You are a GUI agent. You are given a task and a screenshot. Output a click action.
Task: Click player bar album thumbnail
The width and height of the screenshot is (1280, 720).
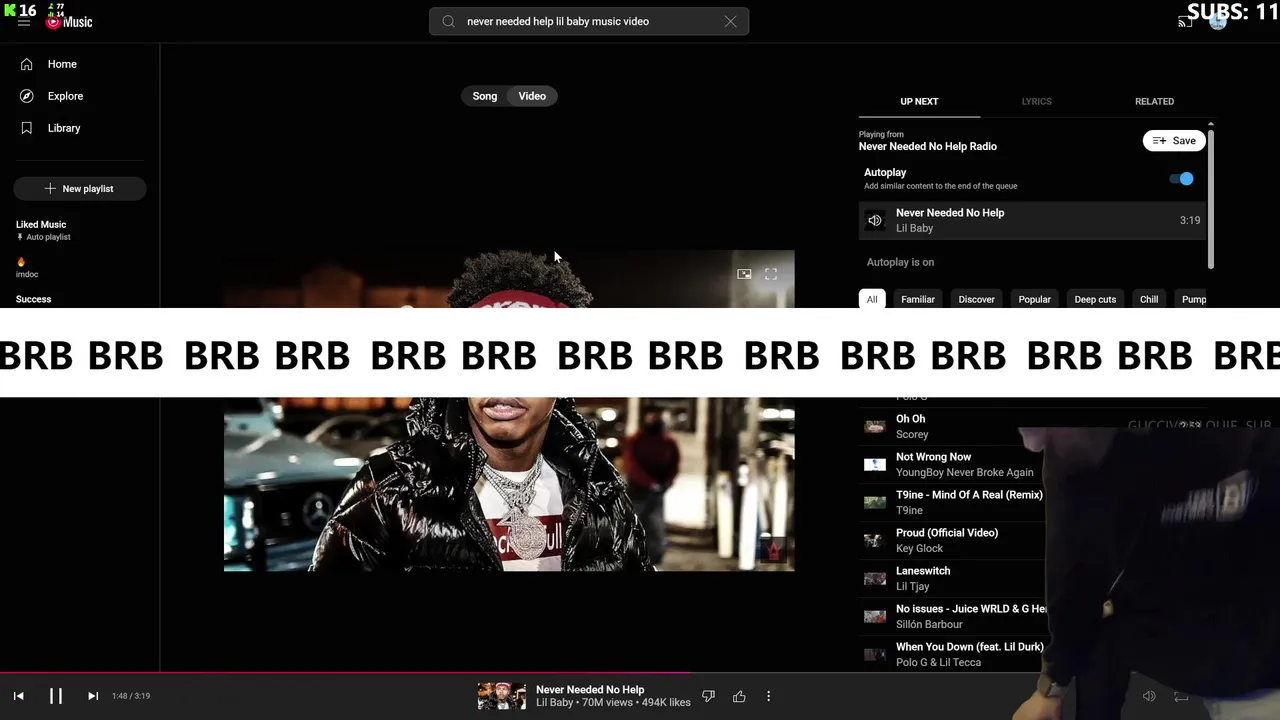[502, 696]
